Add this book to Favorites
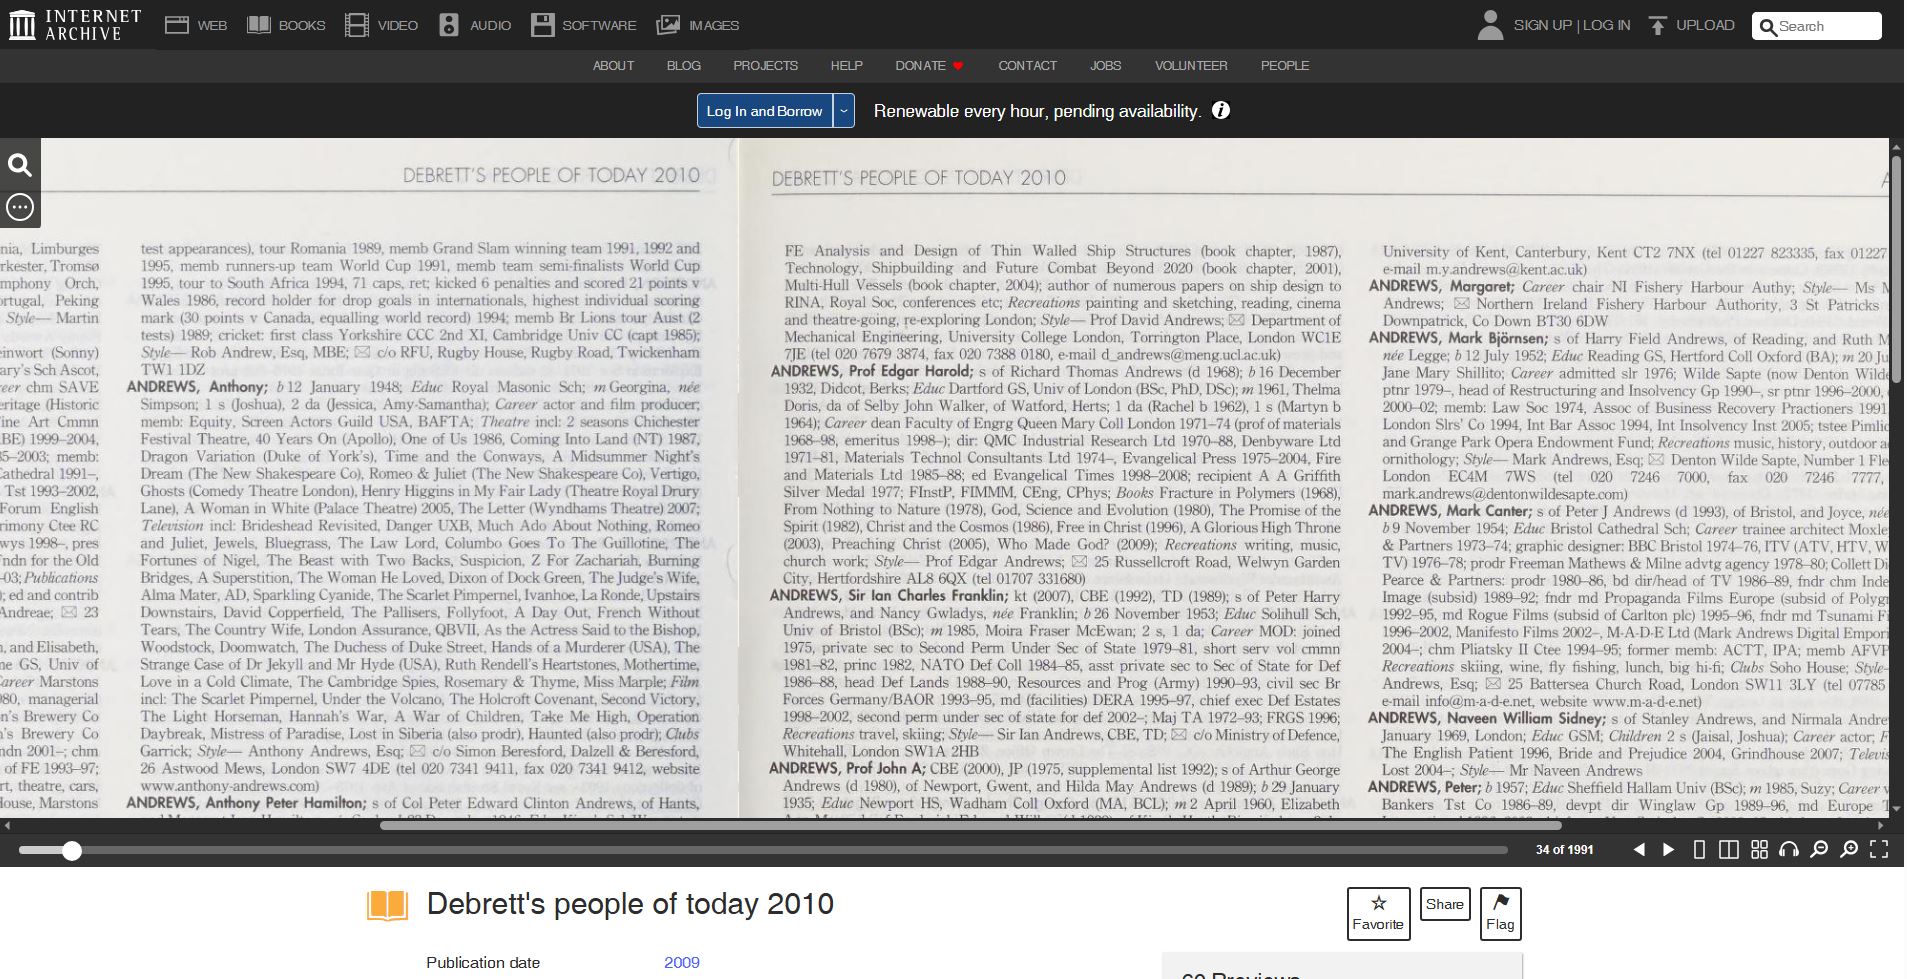This screenshot has width=1907, height=979. tap(1378, 913)
